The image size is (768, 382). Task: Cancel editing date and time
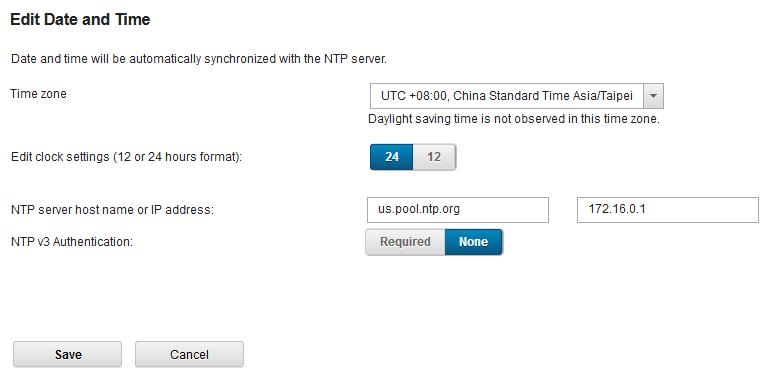coord(189,355)
